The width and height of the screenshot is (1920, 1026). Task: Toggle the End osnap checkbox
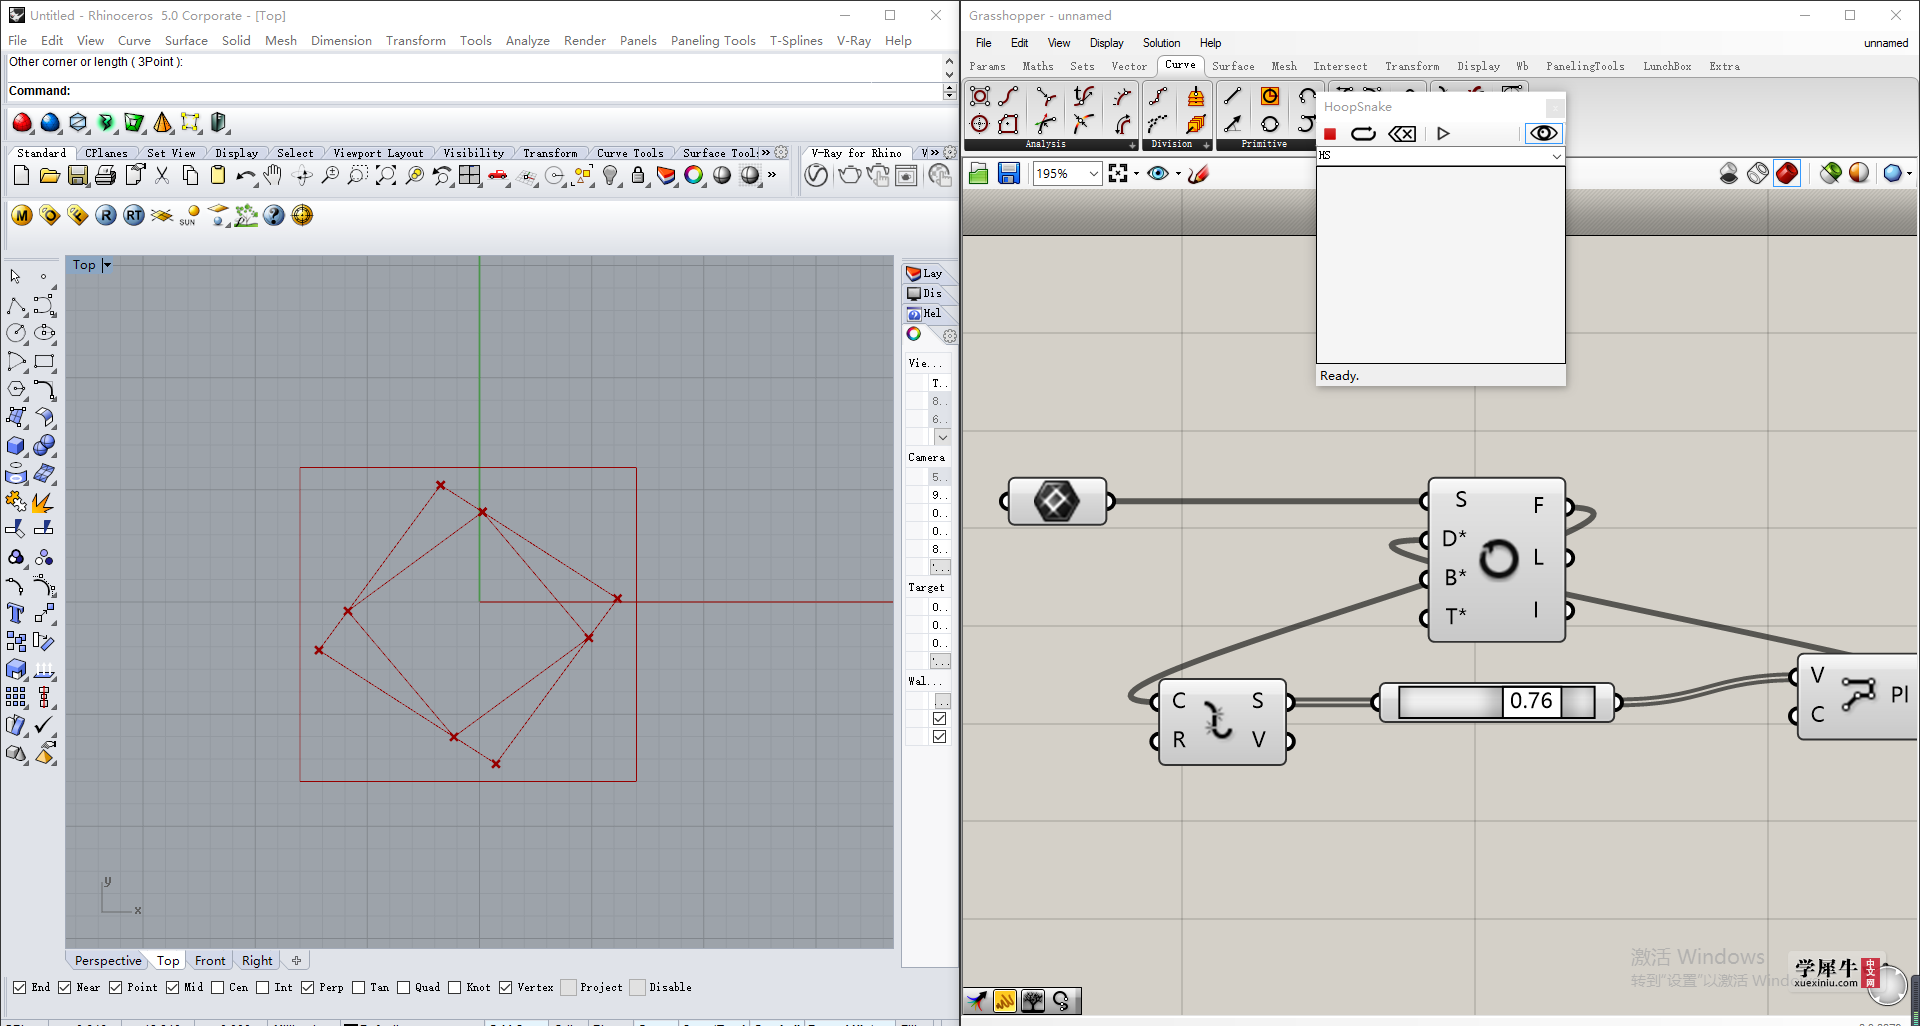(x=20, y=988)
